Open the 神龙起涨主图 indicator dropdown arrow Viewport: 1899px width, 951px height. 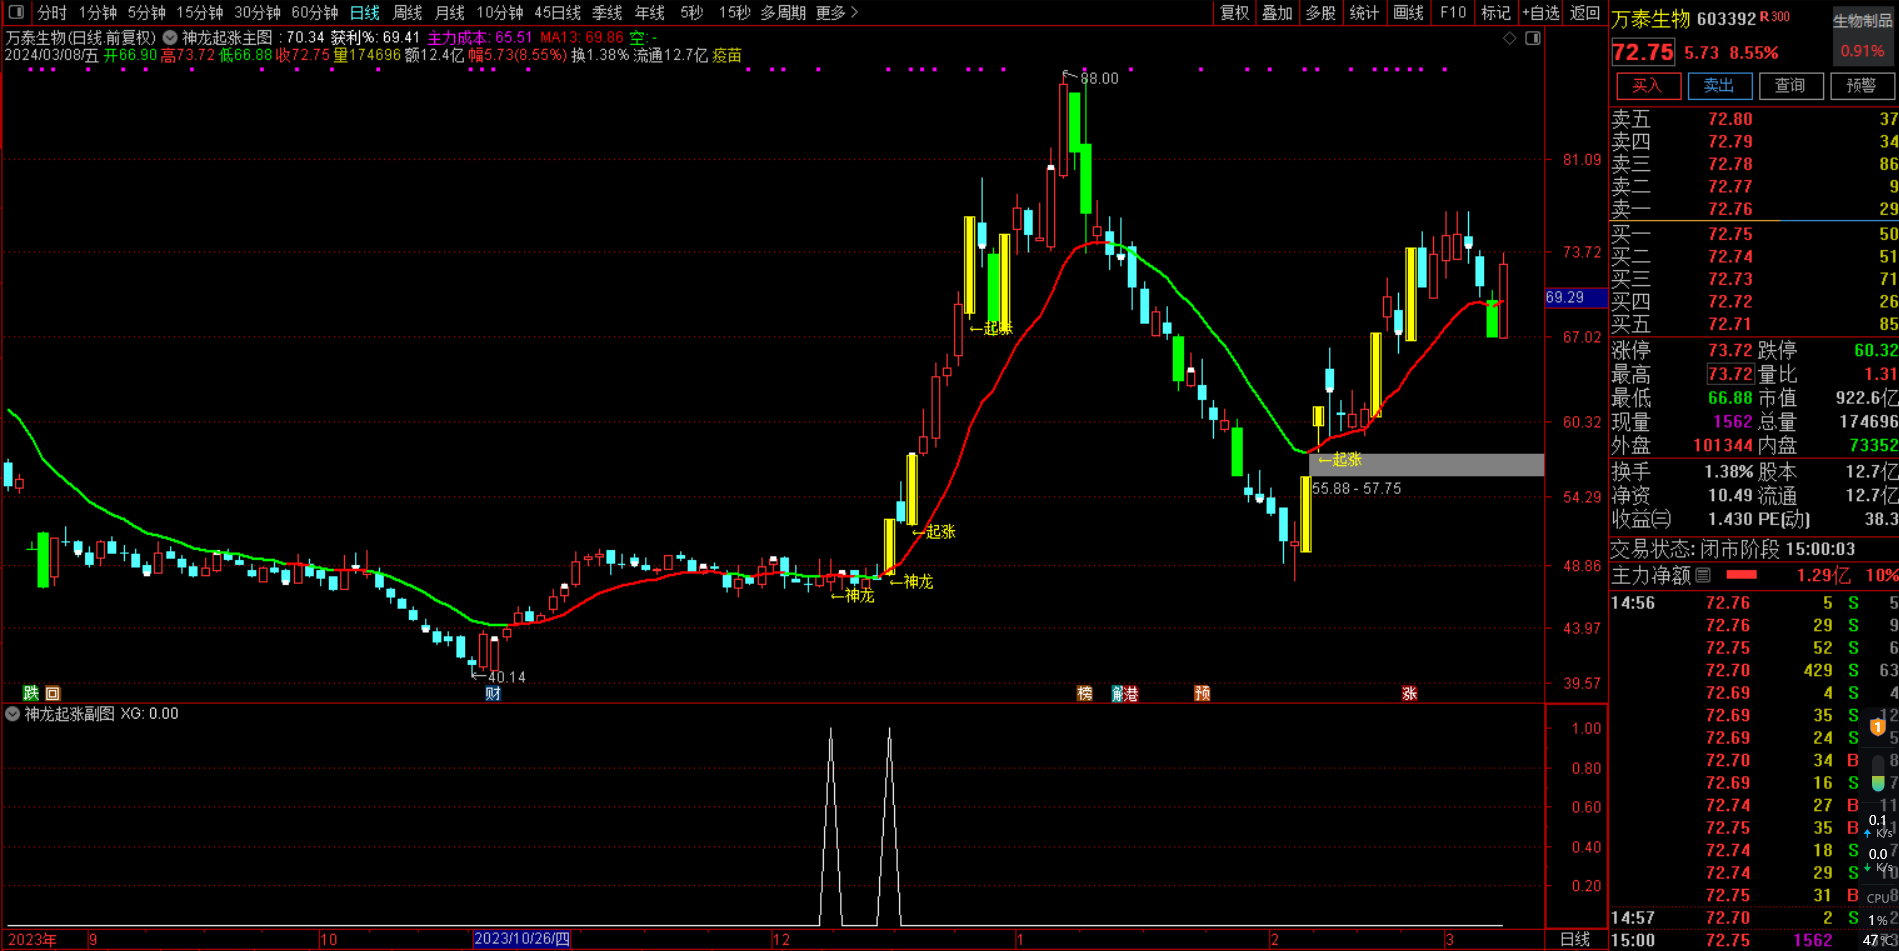[170, 37]
